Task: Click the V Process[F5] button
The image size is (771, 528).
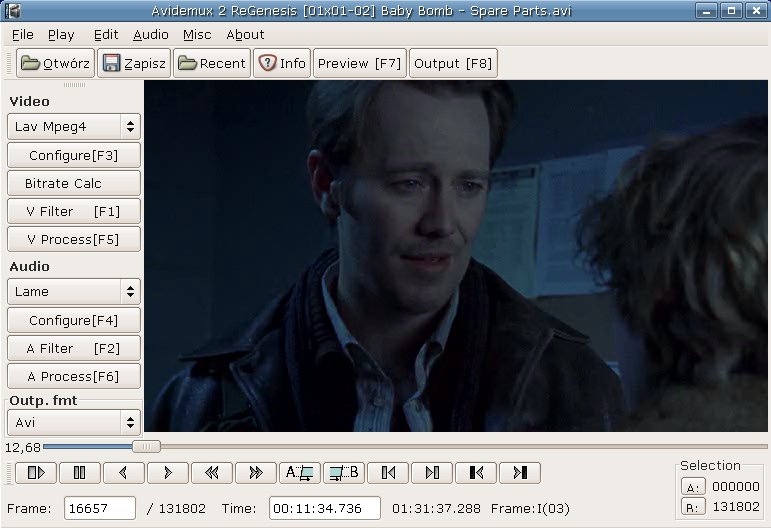Action: (x=74, y=239)
